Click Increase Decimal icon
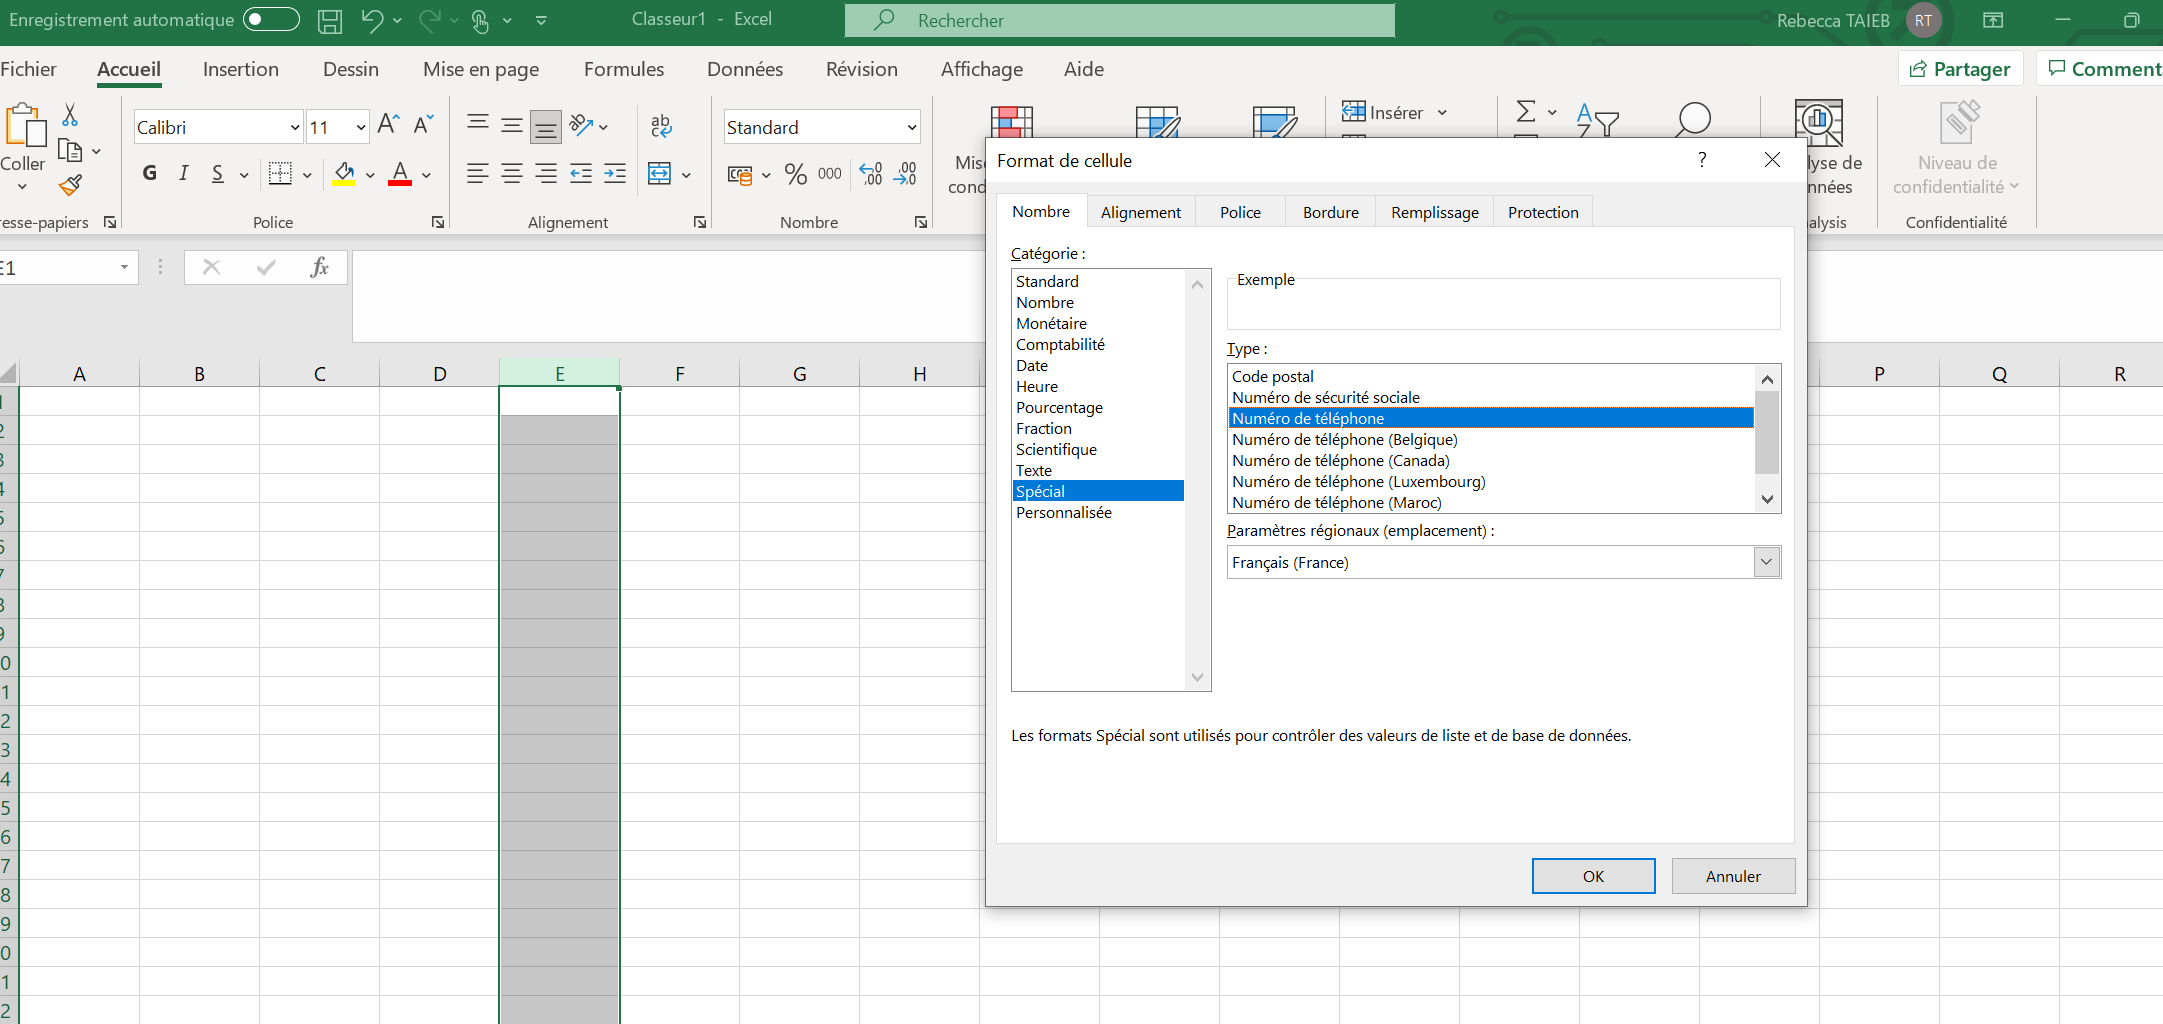 871,174
